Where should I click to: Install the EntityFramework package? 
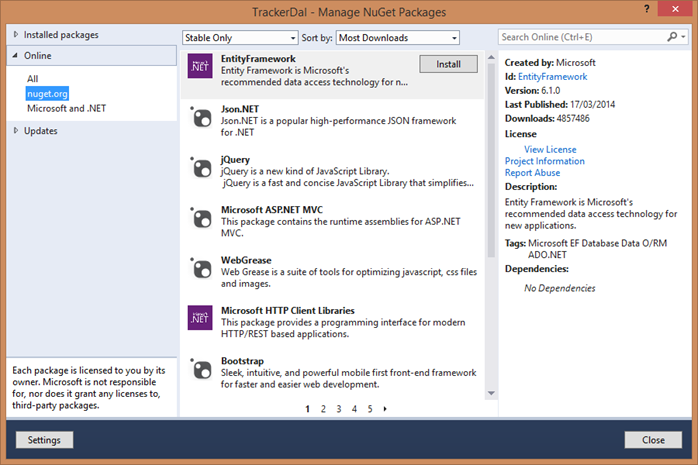[448, 64]
